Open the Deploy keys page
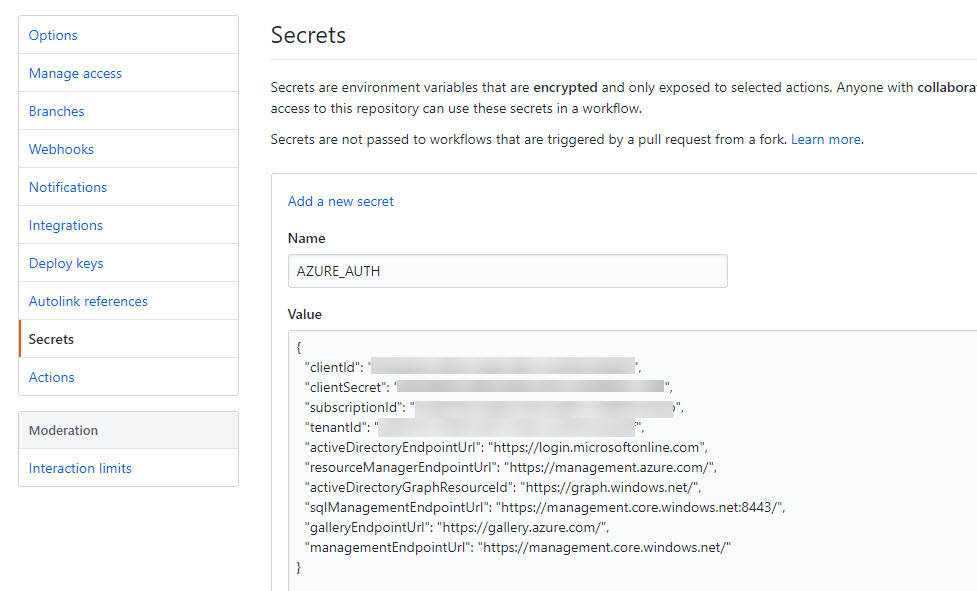Image resolution: width=977 pixels, height=591 pixels. 65,263
